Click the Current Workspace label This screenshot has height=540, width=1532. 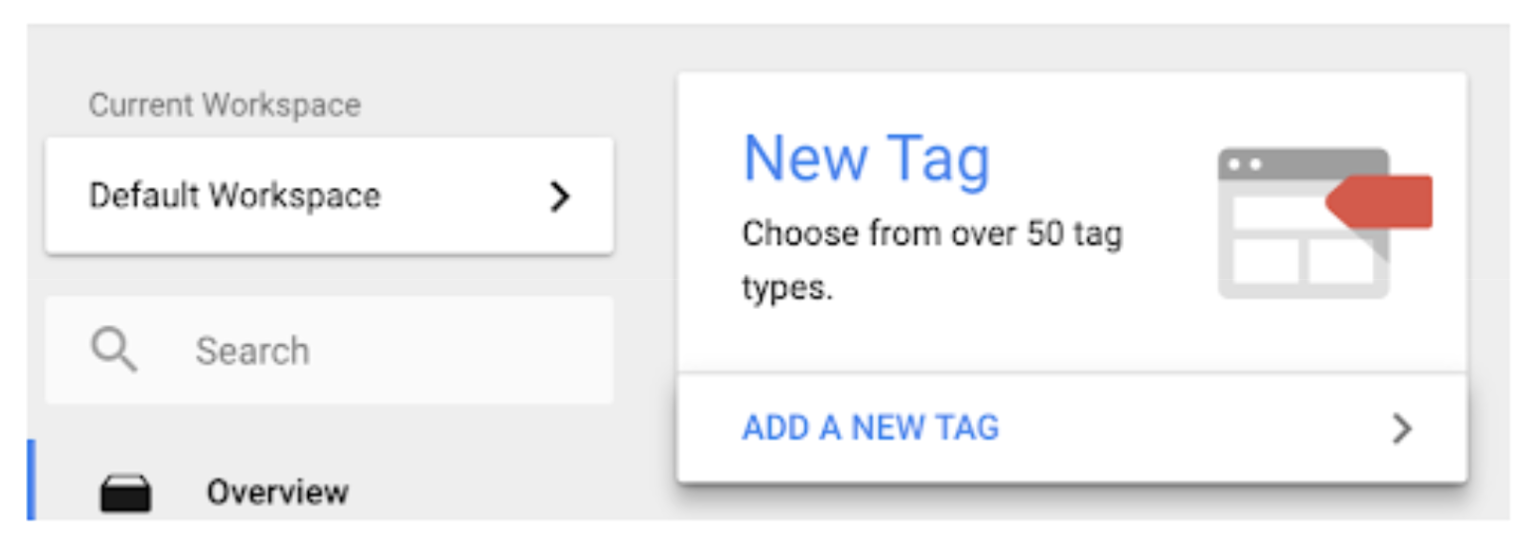tap(225, 105)
